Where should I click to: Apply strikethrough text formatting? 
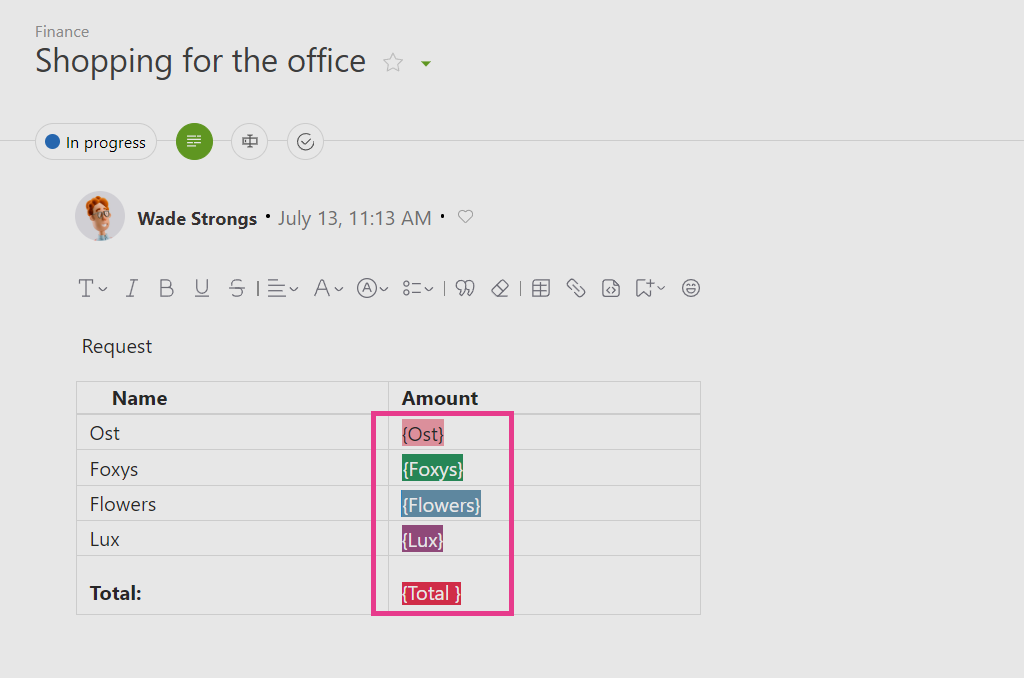236,288
